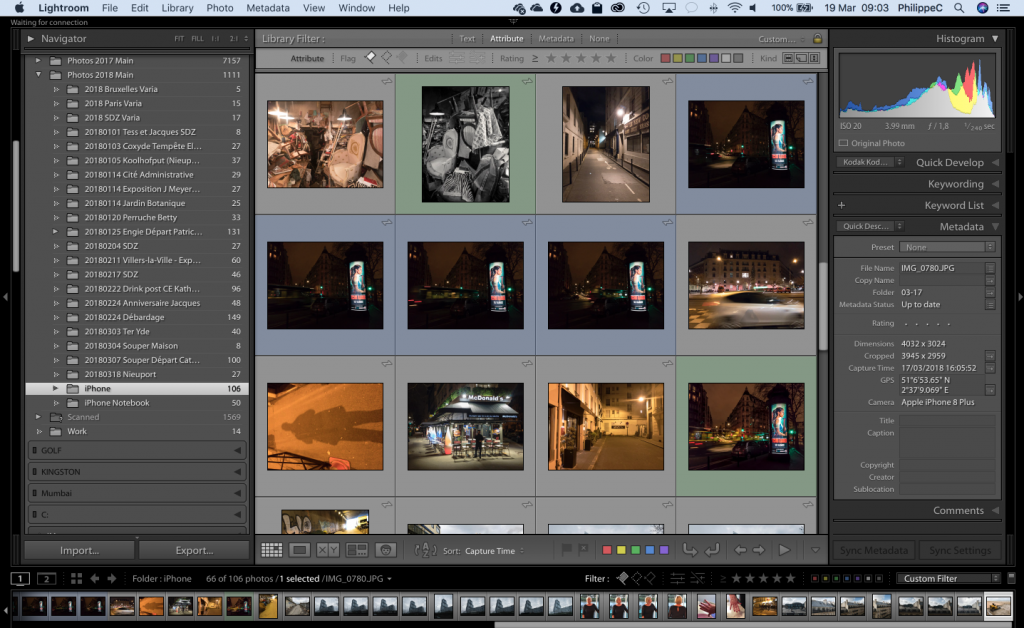This screenshot has height=628, width=1024.
Task: Open metadata Preset None dropdown
Action: coord(946,247)
